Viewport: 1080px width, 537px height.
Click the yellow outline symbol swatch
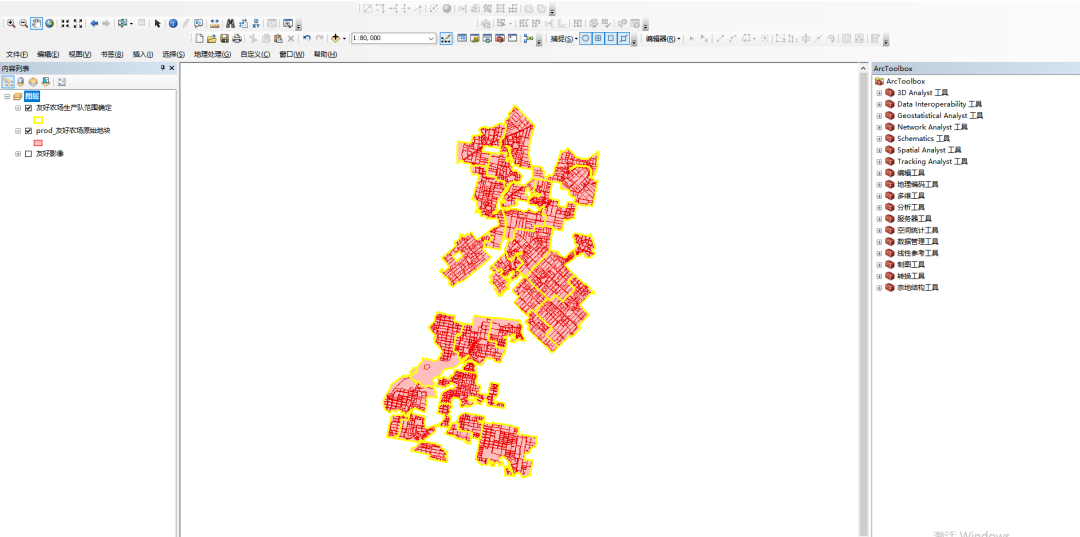point(38,119)
